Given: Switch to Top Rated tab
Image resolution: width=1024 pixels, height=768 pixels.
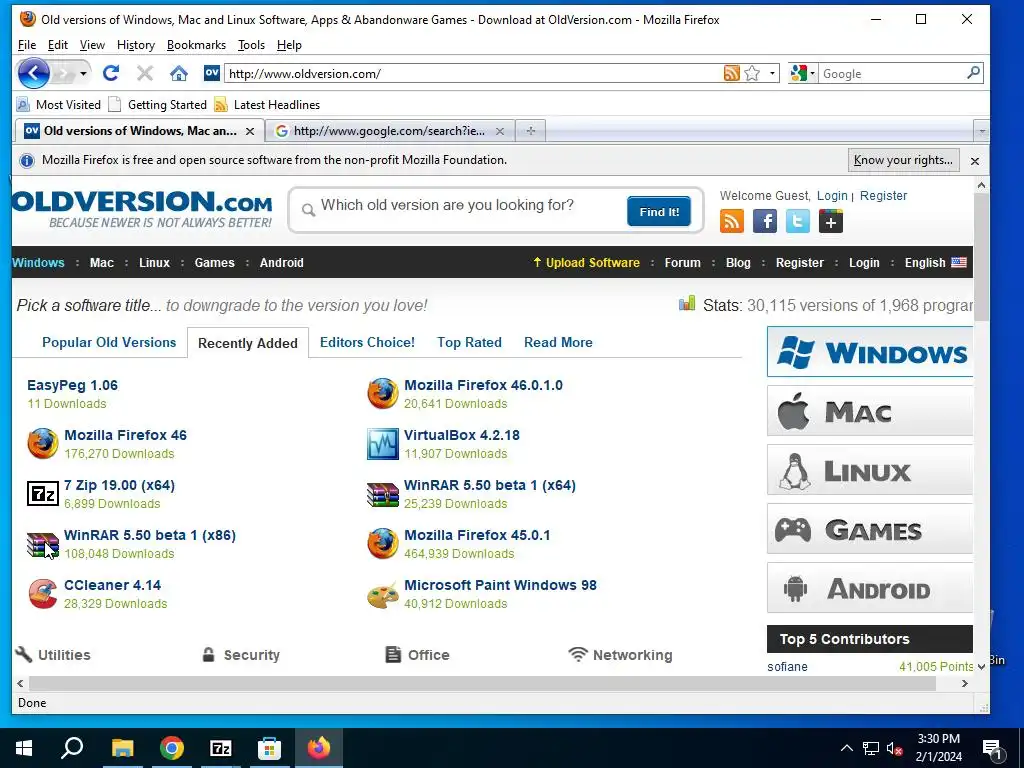Looking at the screenshot, I should coord(470,342).
